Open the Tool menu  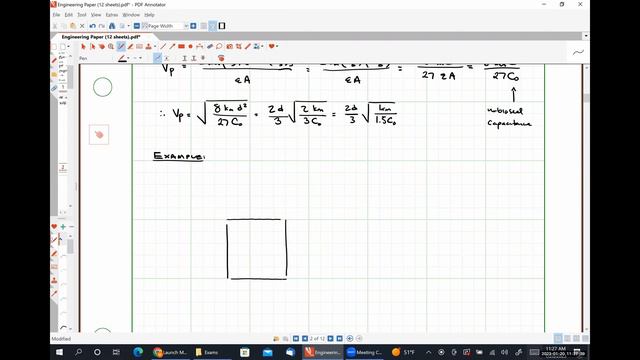coord(82,15)
